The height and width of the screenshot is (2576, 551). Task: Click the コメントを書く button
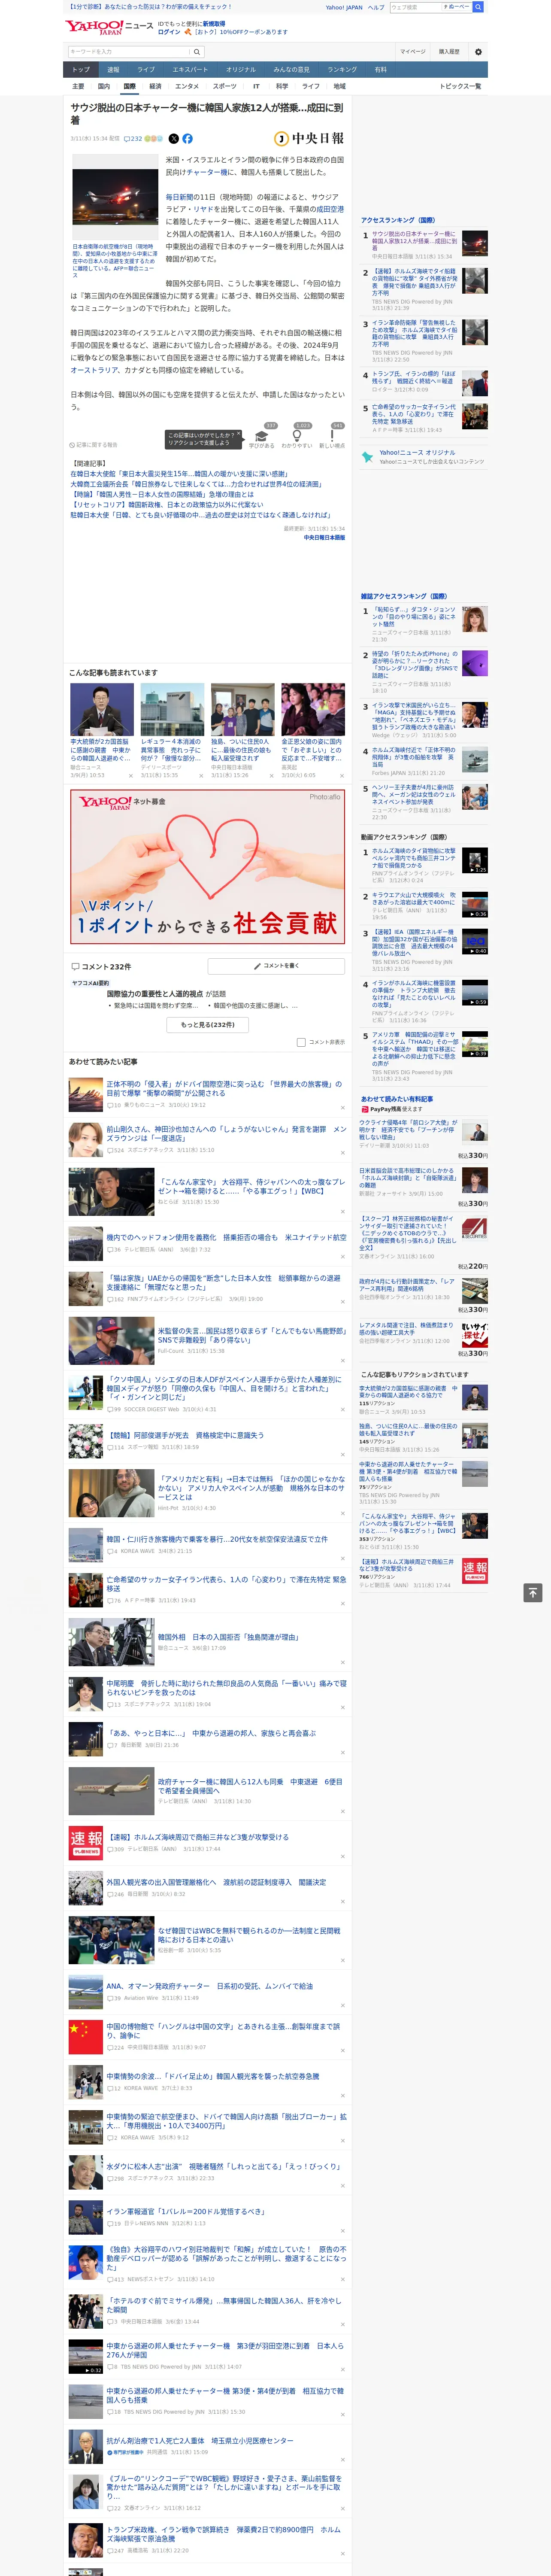[277, 967]
